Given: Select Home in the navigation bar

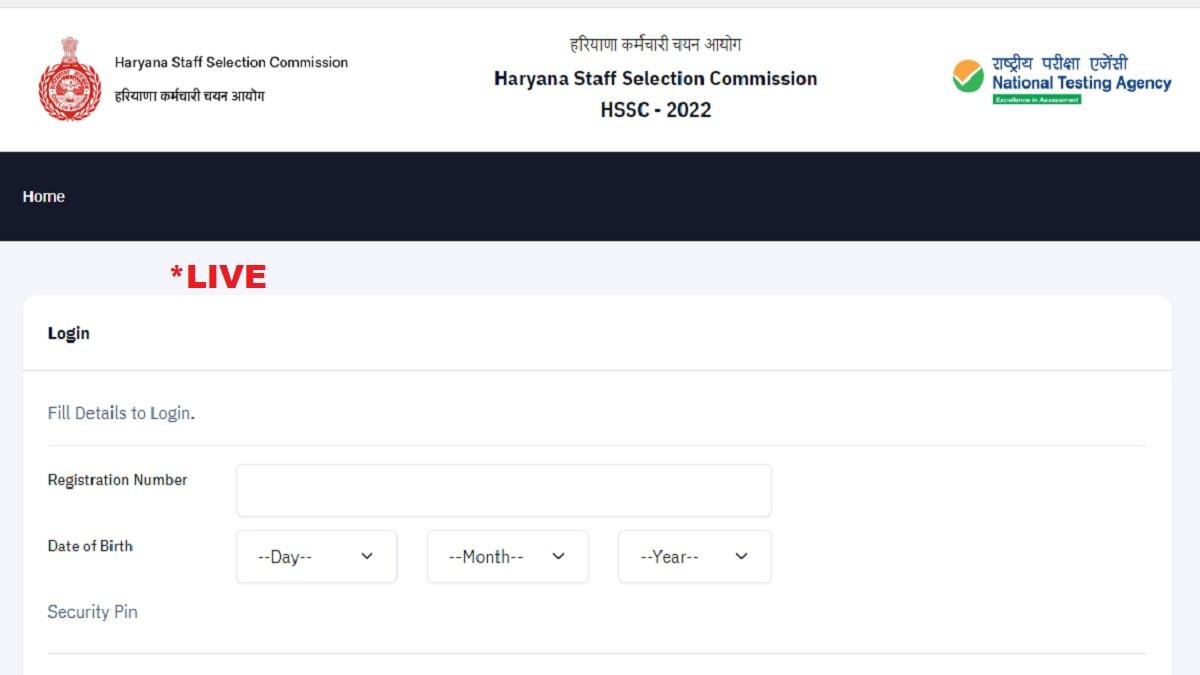Looking at the screenshot, I should (x=44, y=196).
